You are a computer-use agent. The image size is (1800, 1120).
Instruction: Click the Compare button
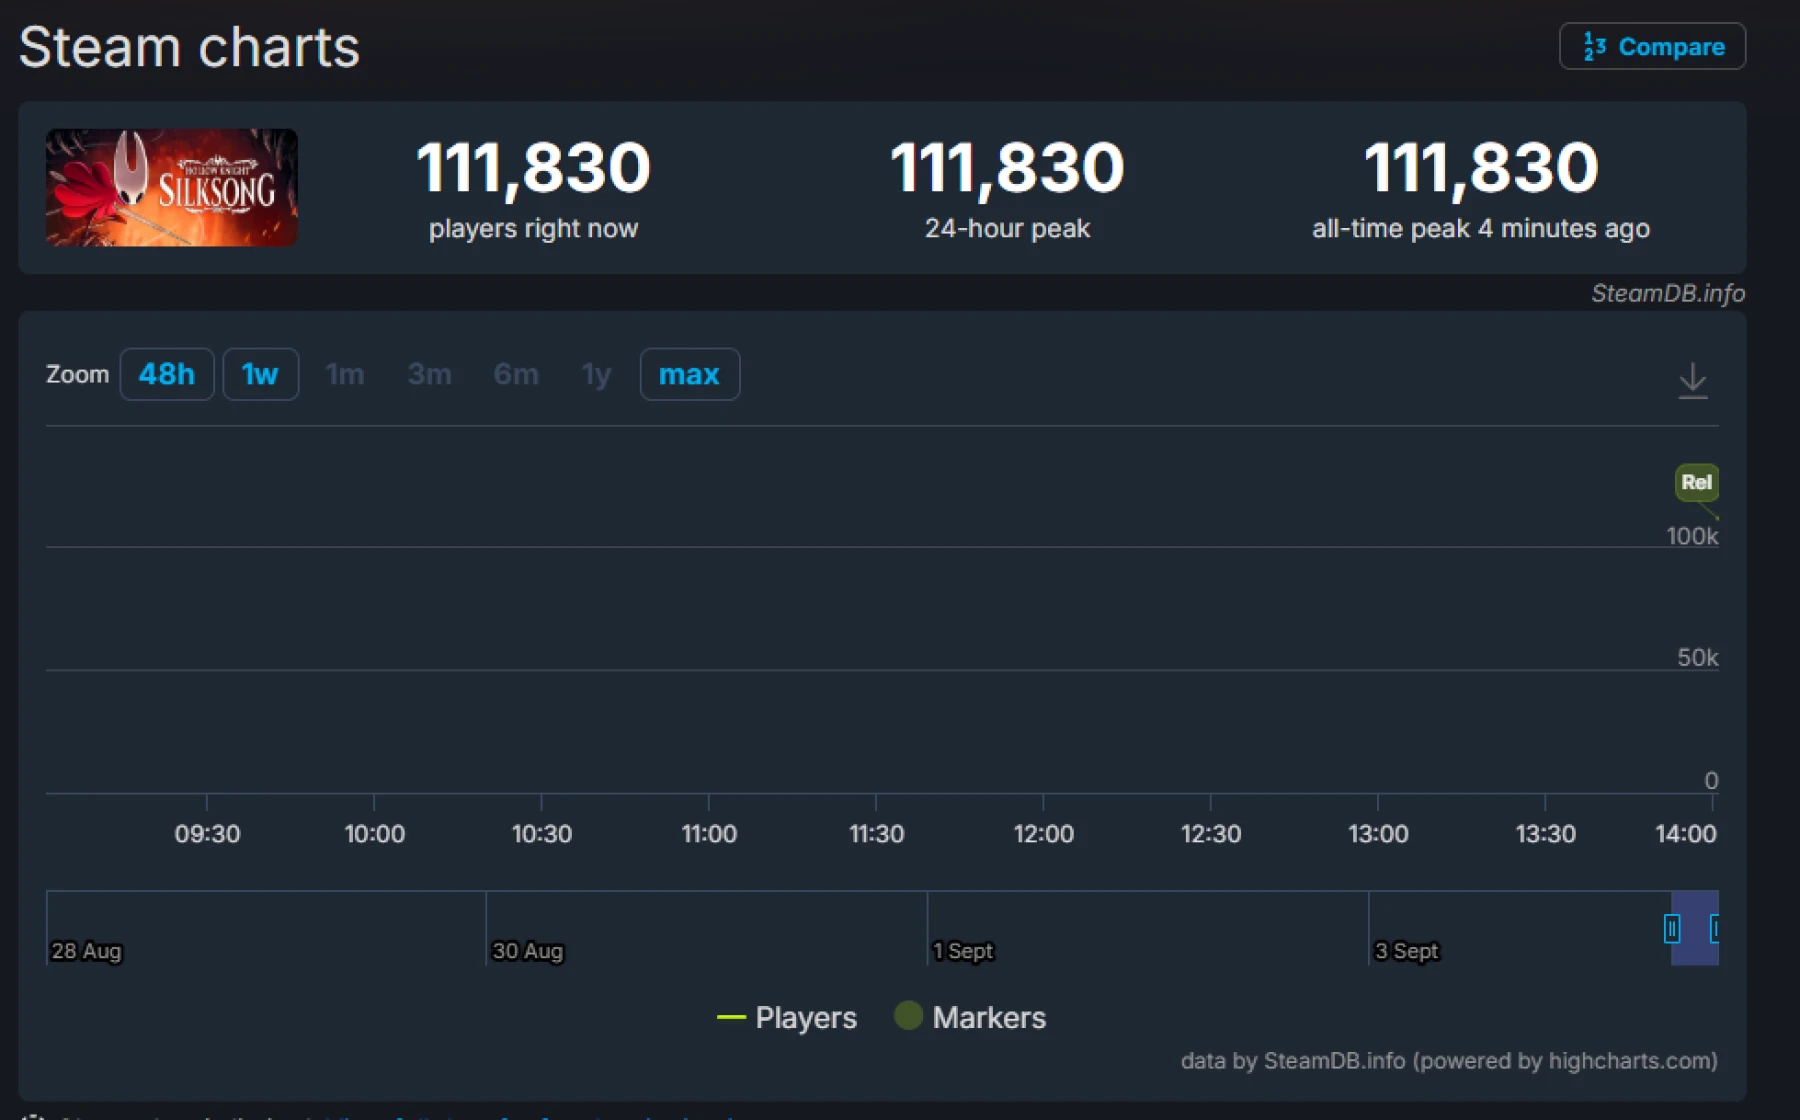tap(1653, 47)
